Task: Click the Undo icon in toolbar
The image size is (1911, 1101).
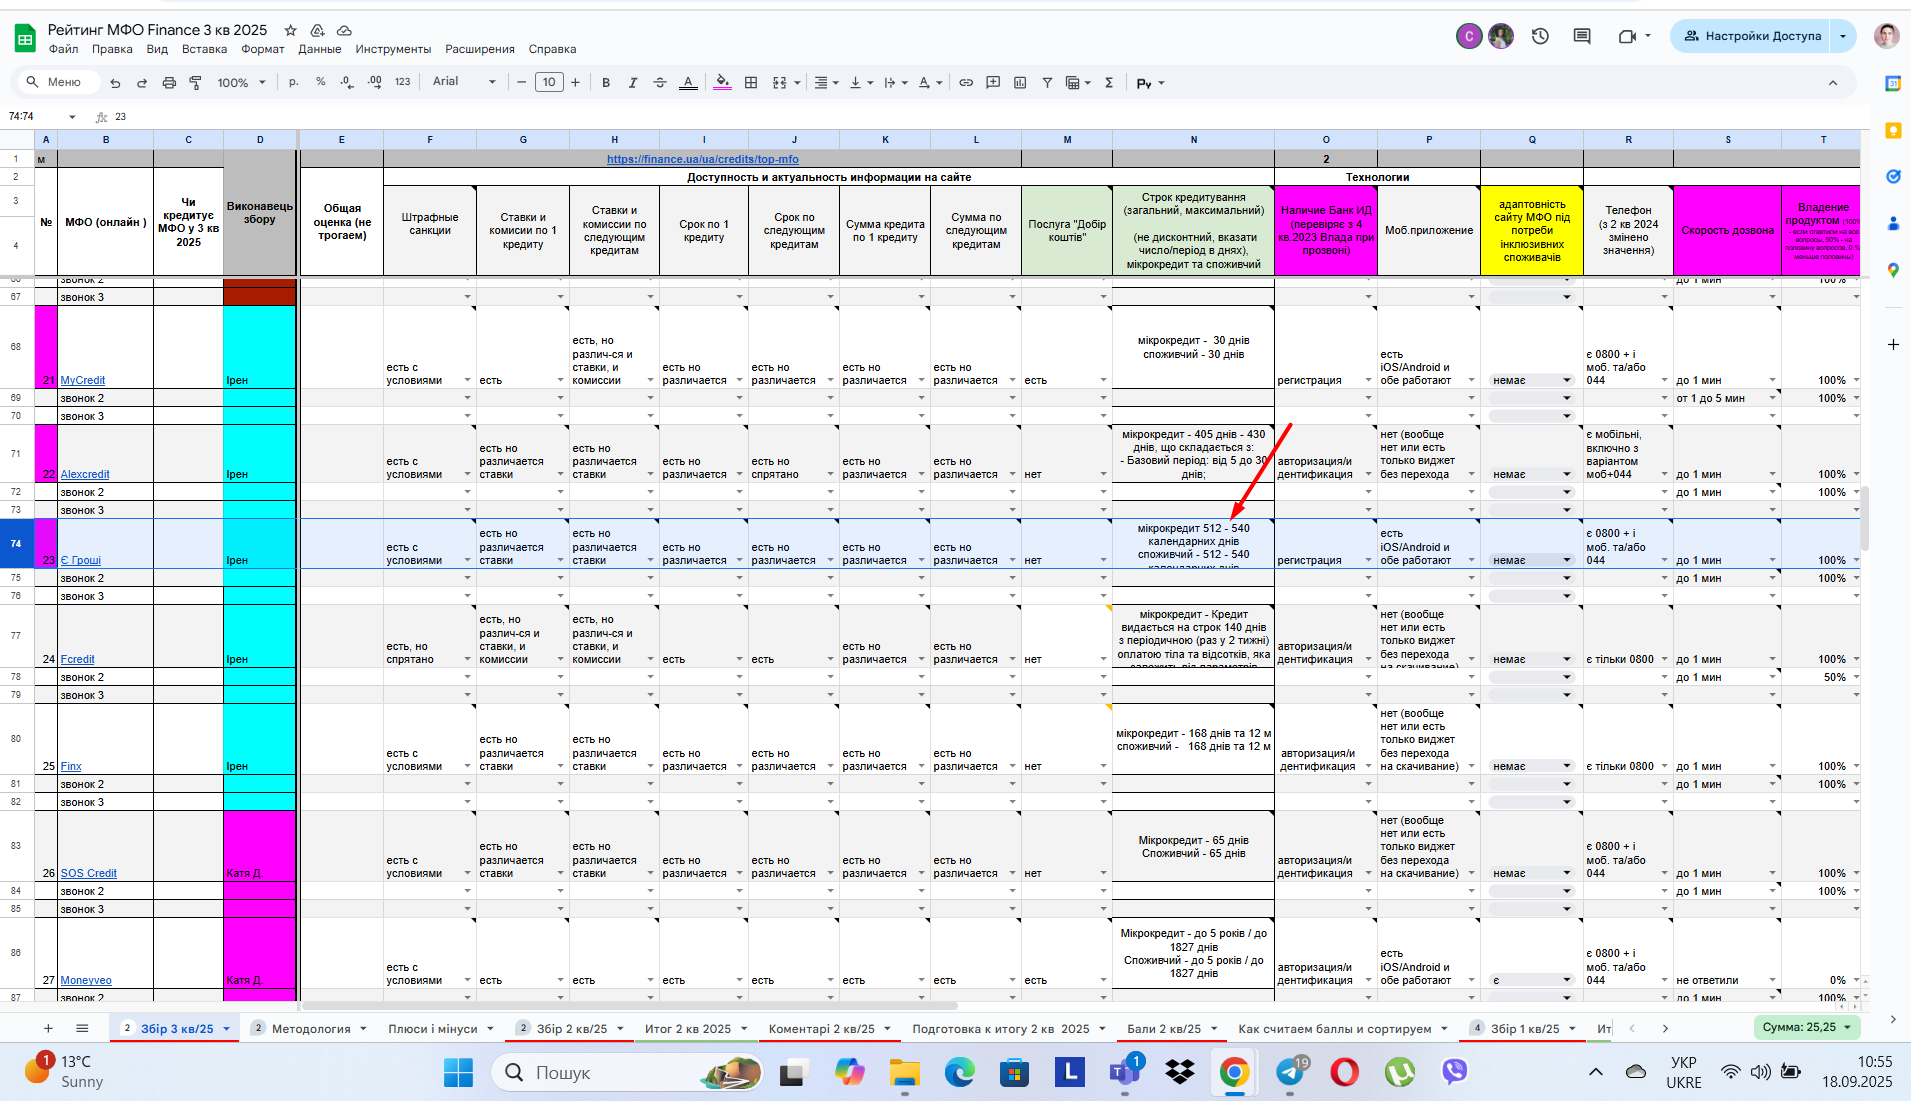Action: (116, 83)
